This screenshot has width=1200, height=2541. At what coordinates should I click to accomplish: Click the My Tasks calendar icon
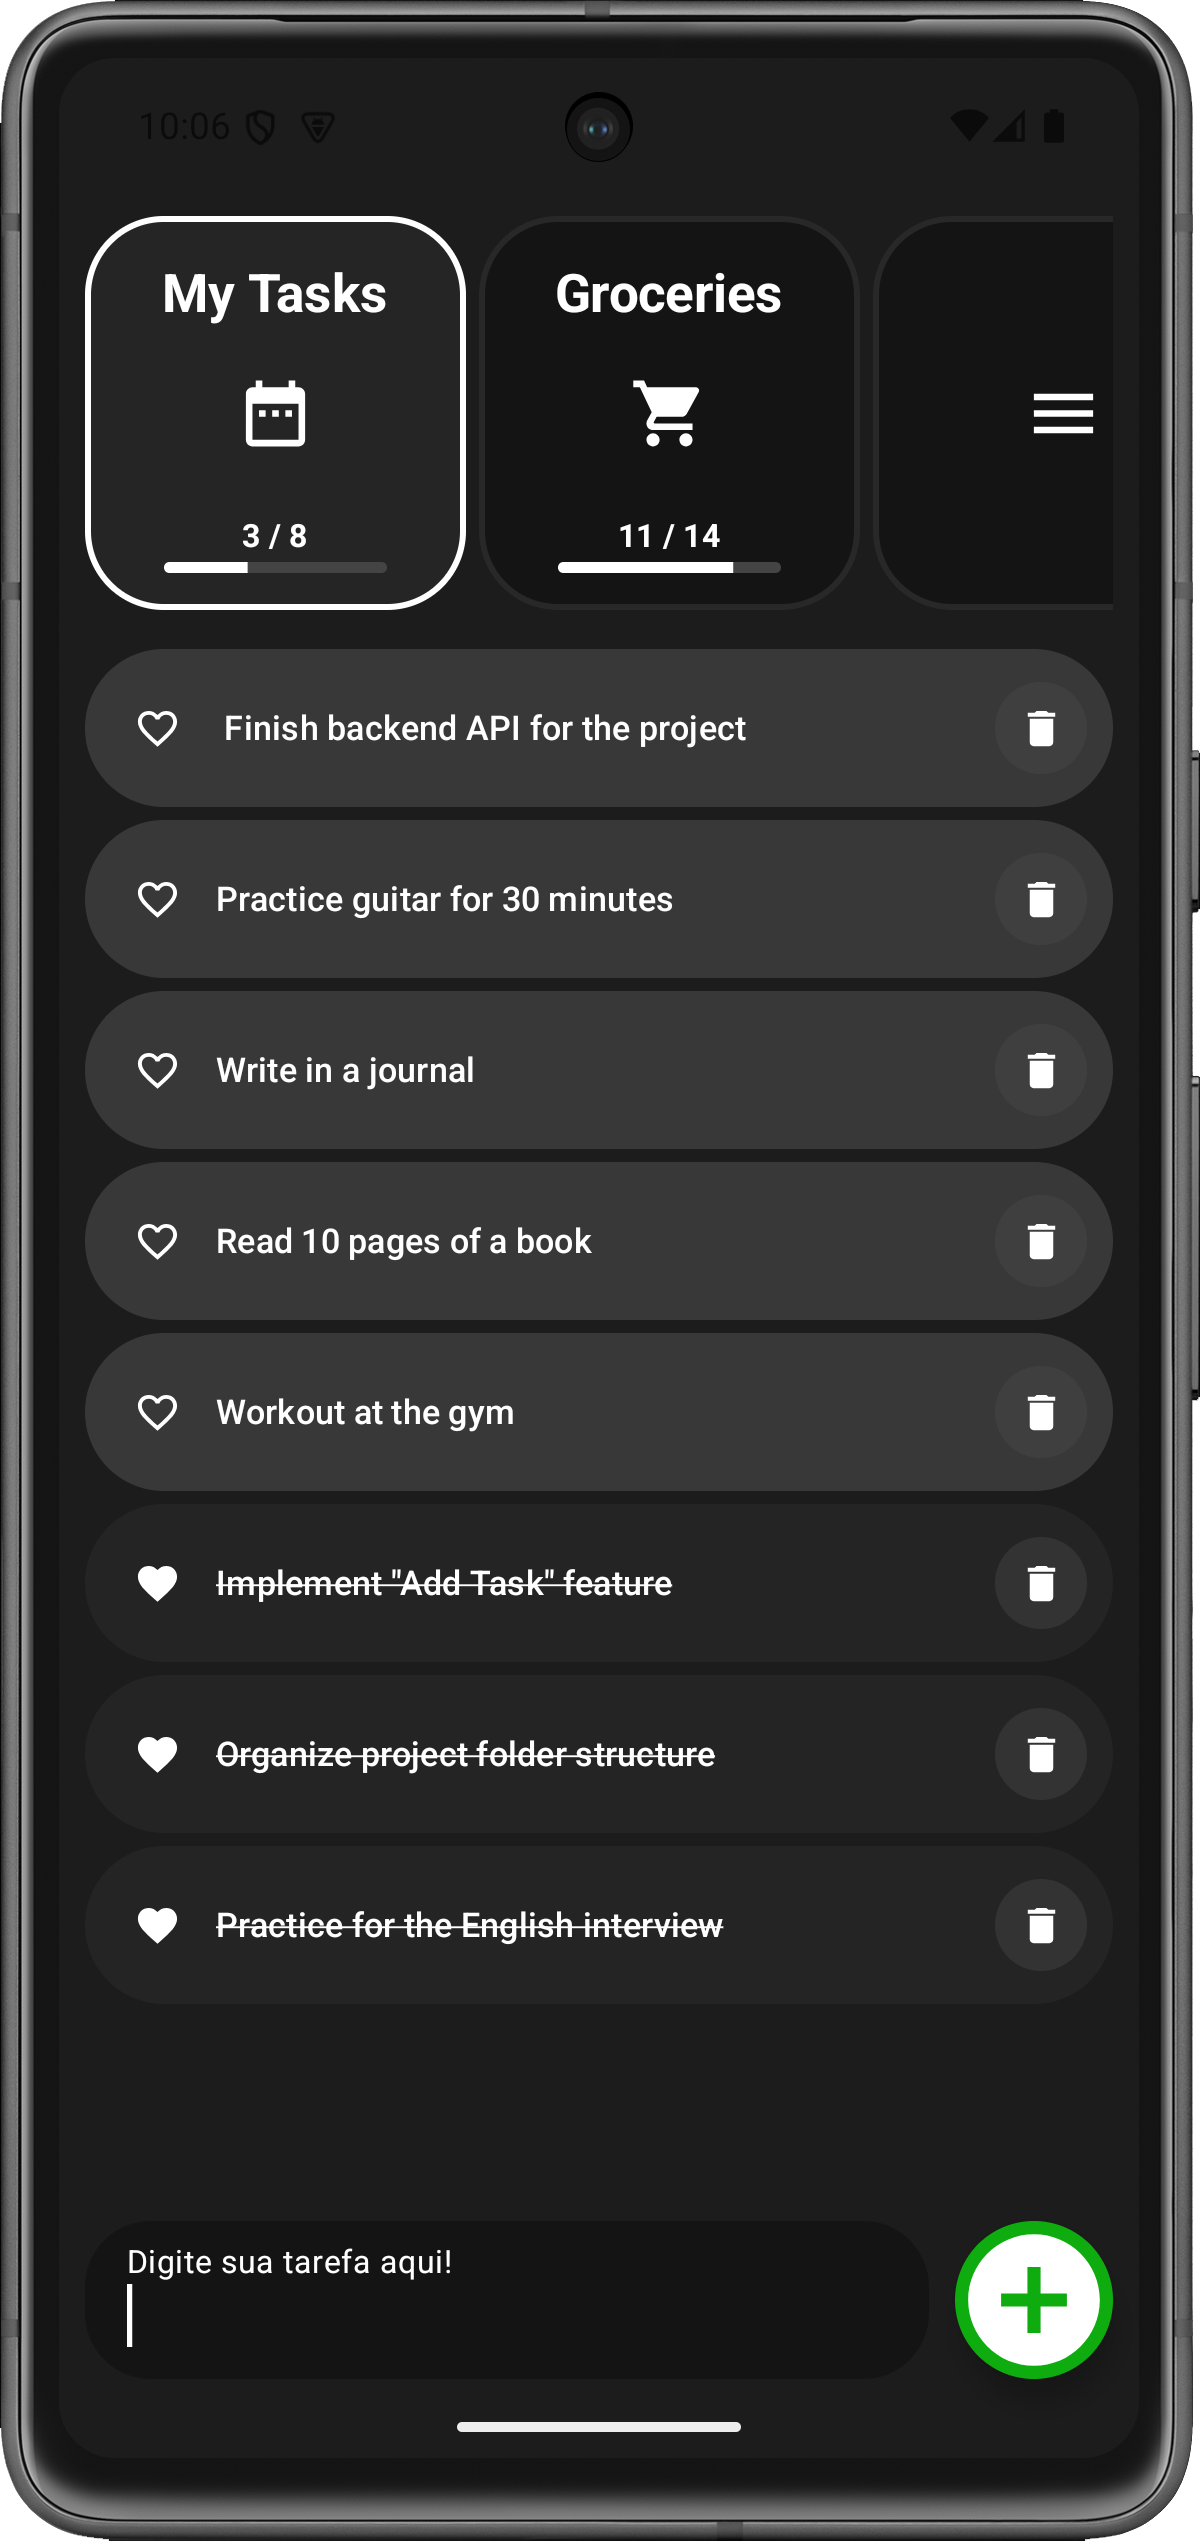click(x=275, y=413)
